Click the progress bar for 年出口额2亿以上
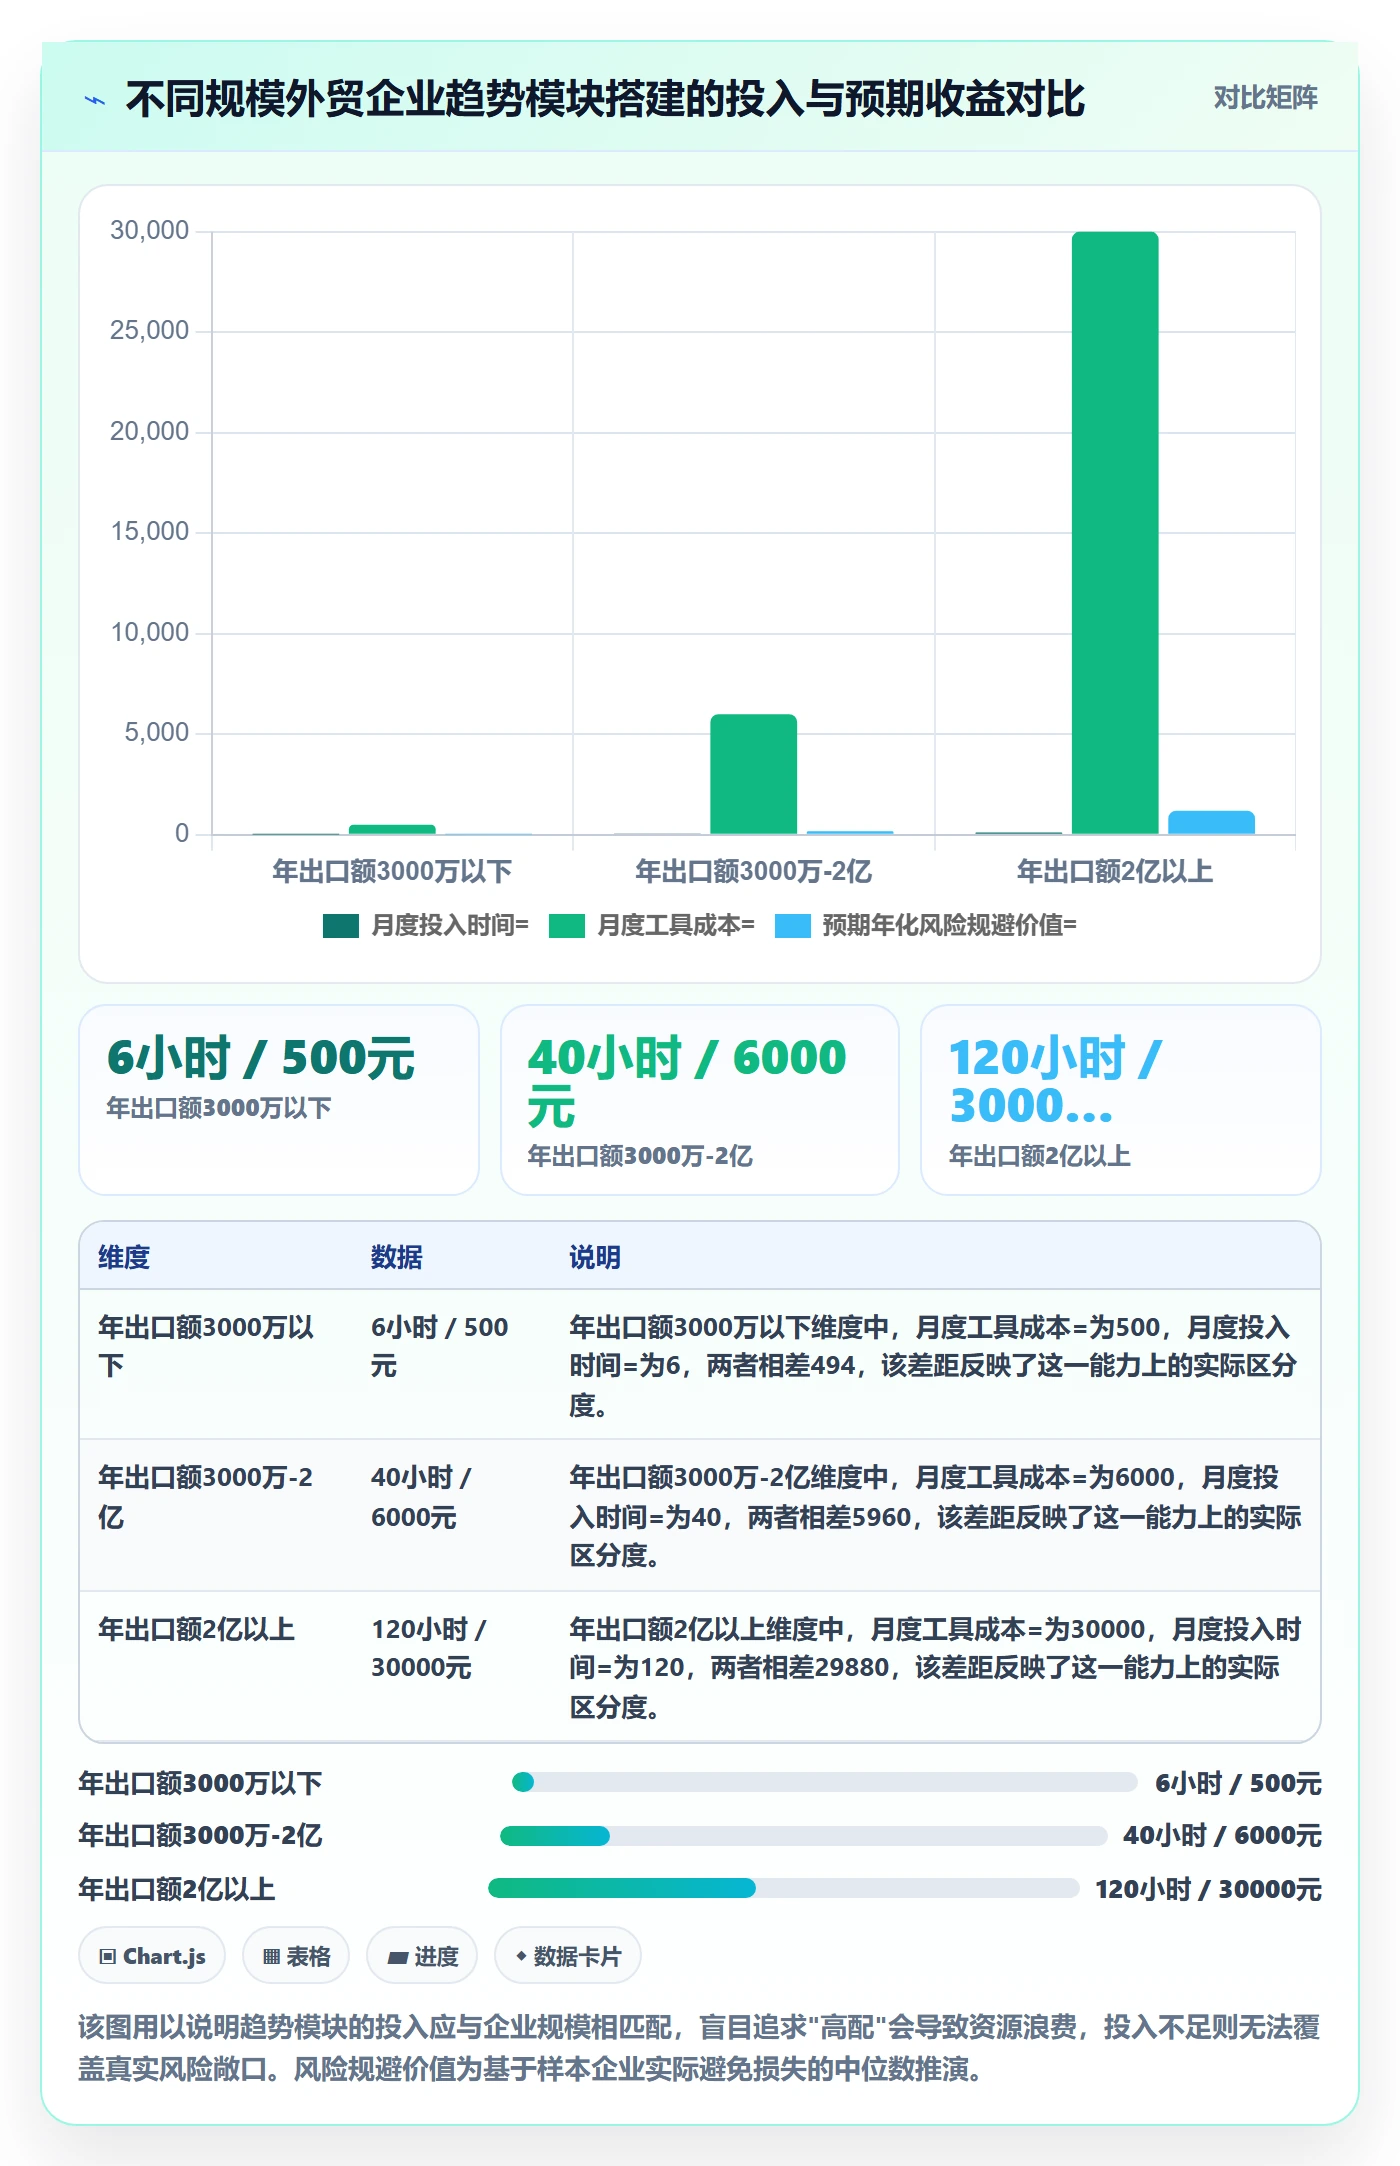The height and width of the screenshot is (2166, 1400). pos(784,1888)
